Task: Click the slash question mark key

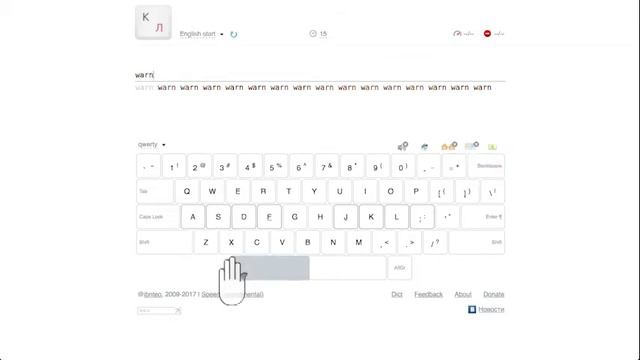Action: 435,242
